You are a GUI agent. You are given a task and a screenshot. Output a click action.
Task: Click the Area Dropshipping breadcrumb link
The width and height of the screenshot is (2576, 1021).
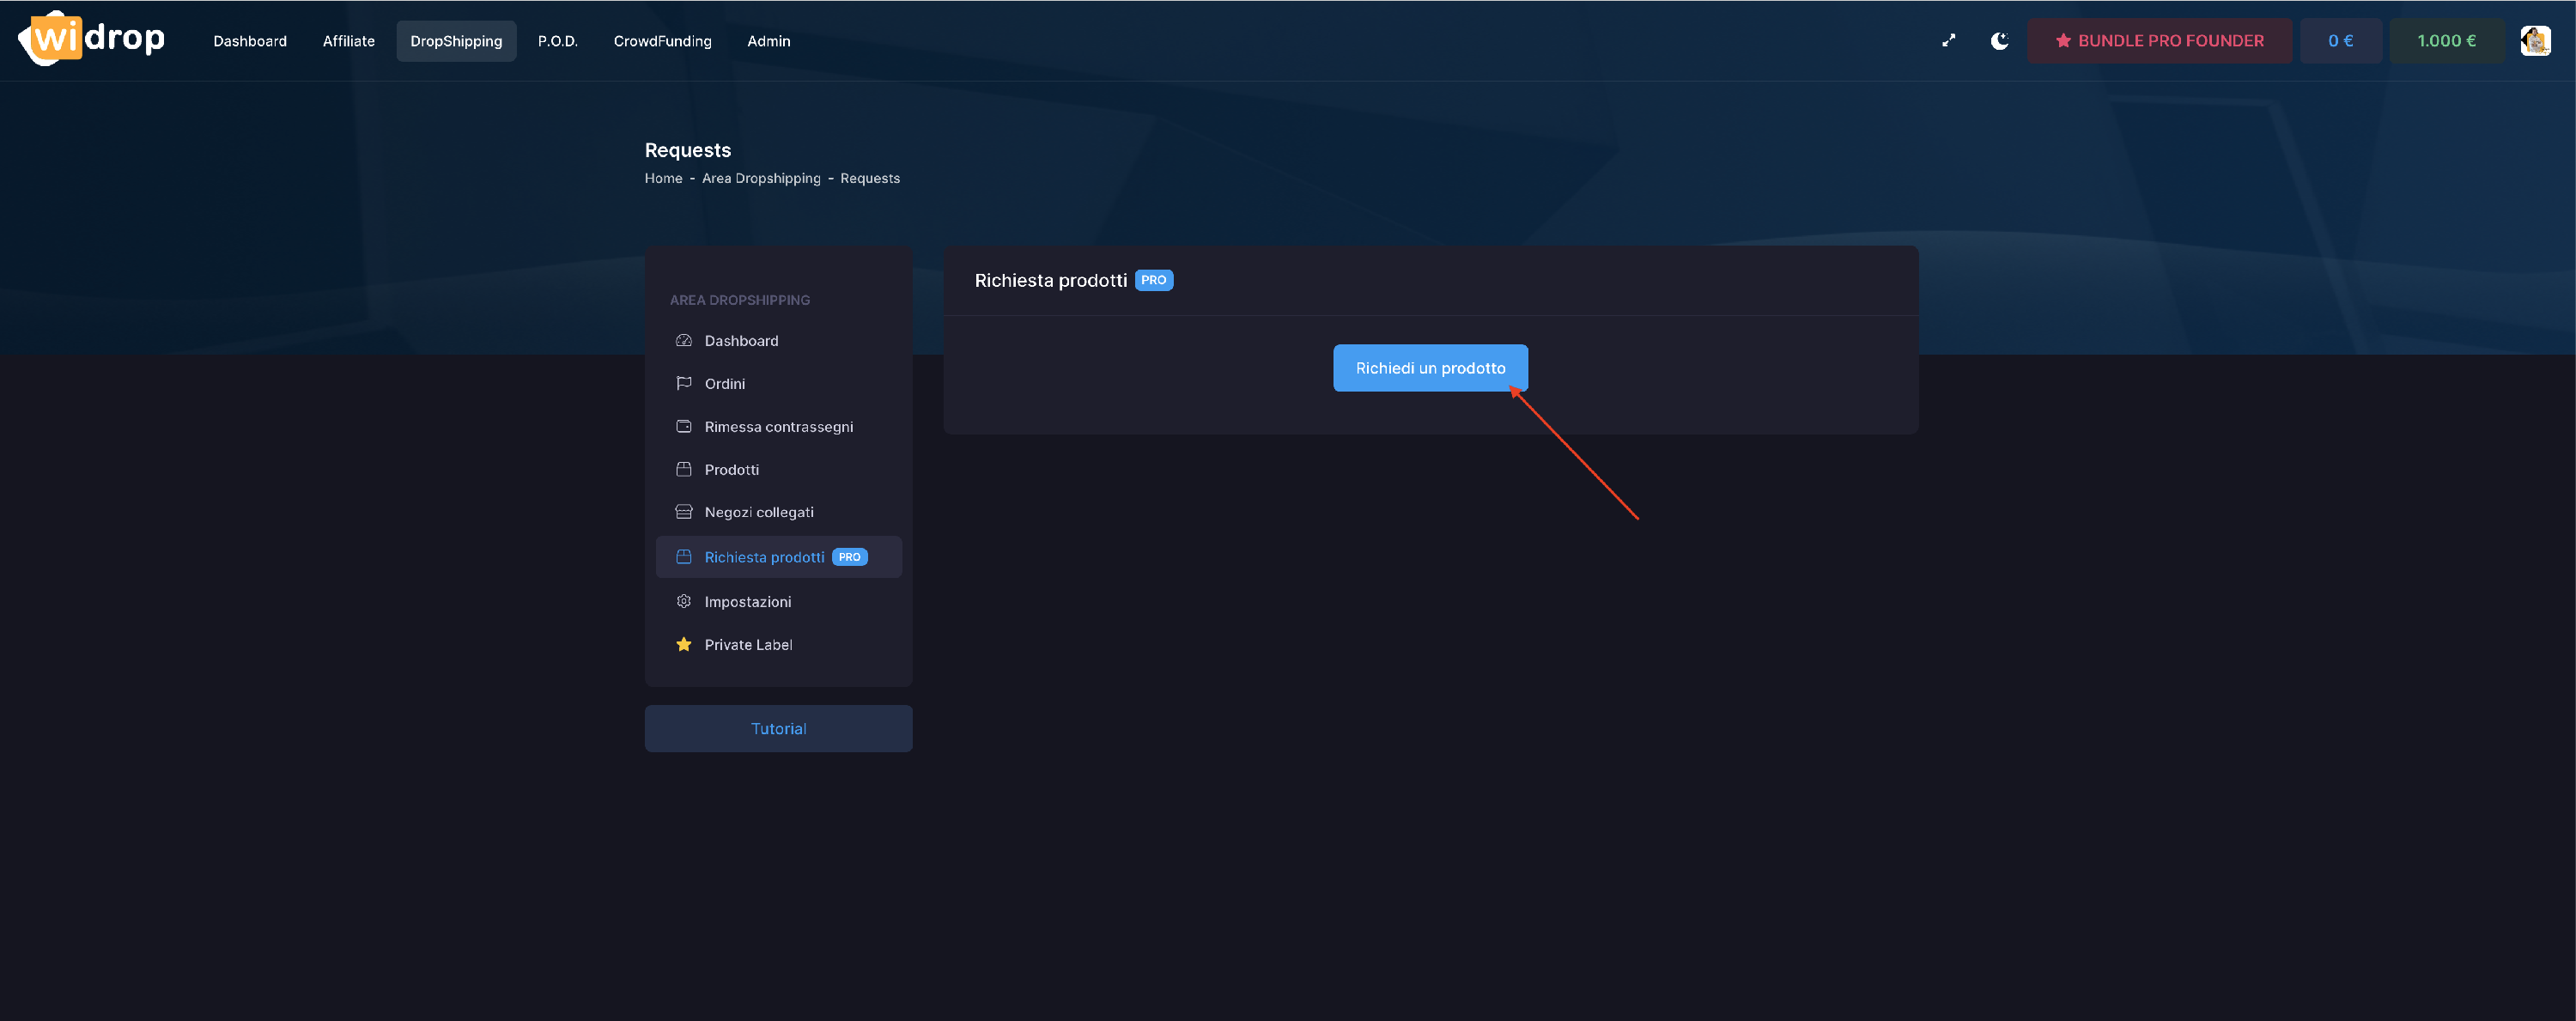click(760, 179)
